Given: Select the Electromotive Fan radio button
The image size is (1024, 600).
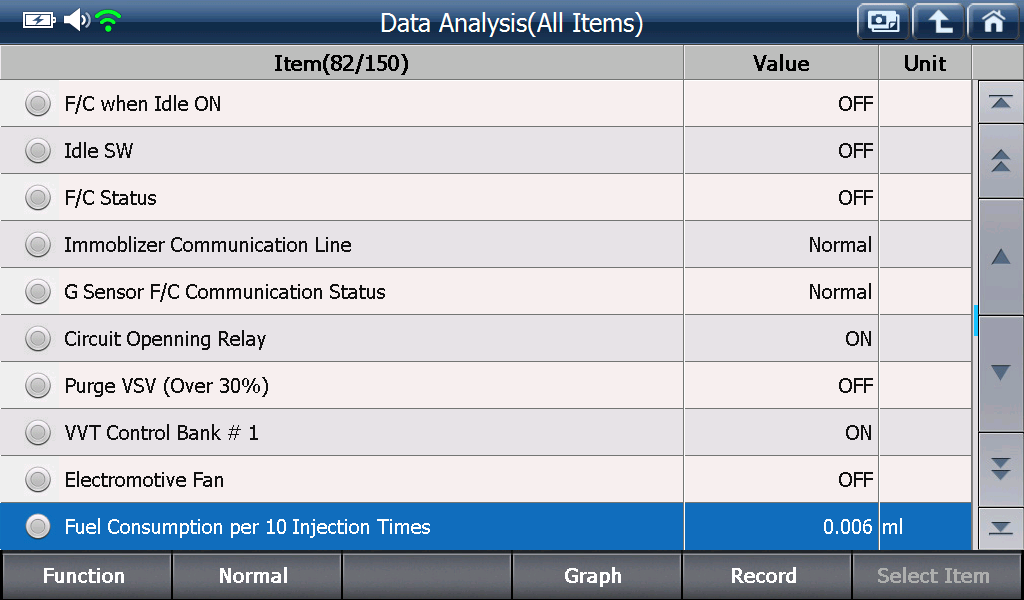Looking at the screenshot, I should tap(38, 480).
